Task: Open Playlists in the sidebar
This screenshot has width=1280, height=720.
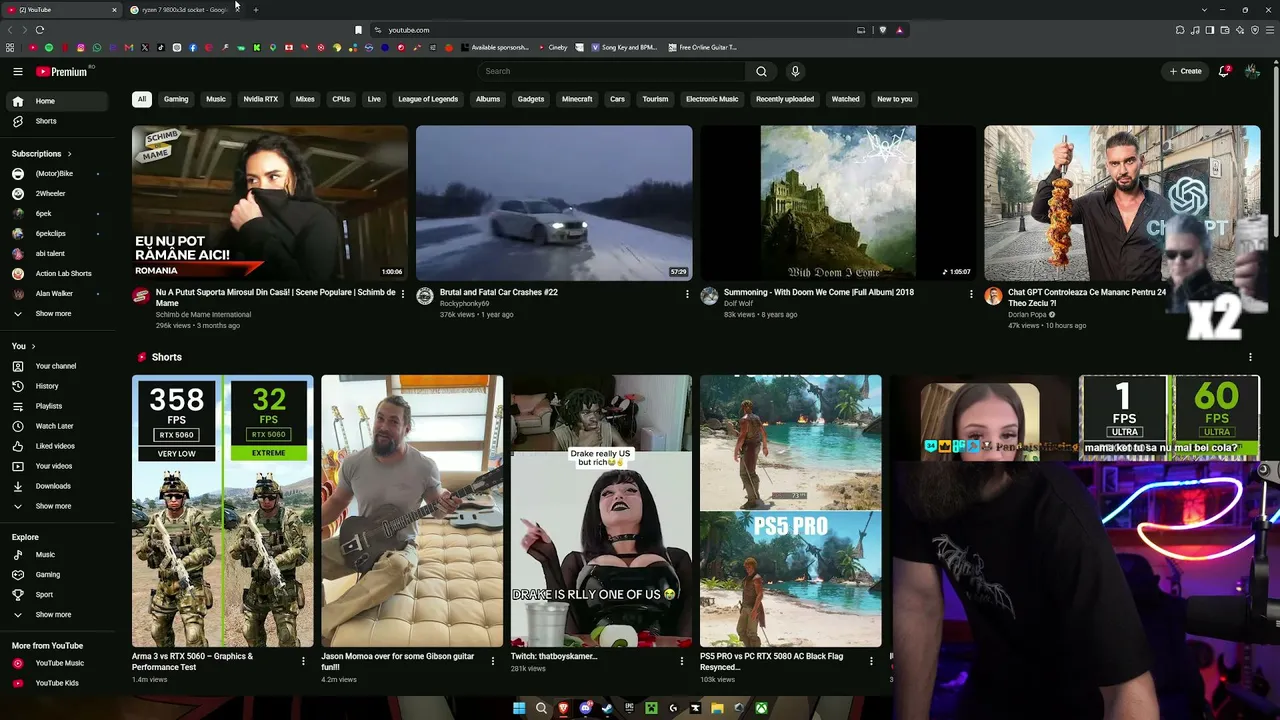Action: point(55,406)
